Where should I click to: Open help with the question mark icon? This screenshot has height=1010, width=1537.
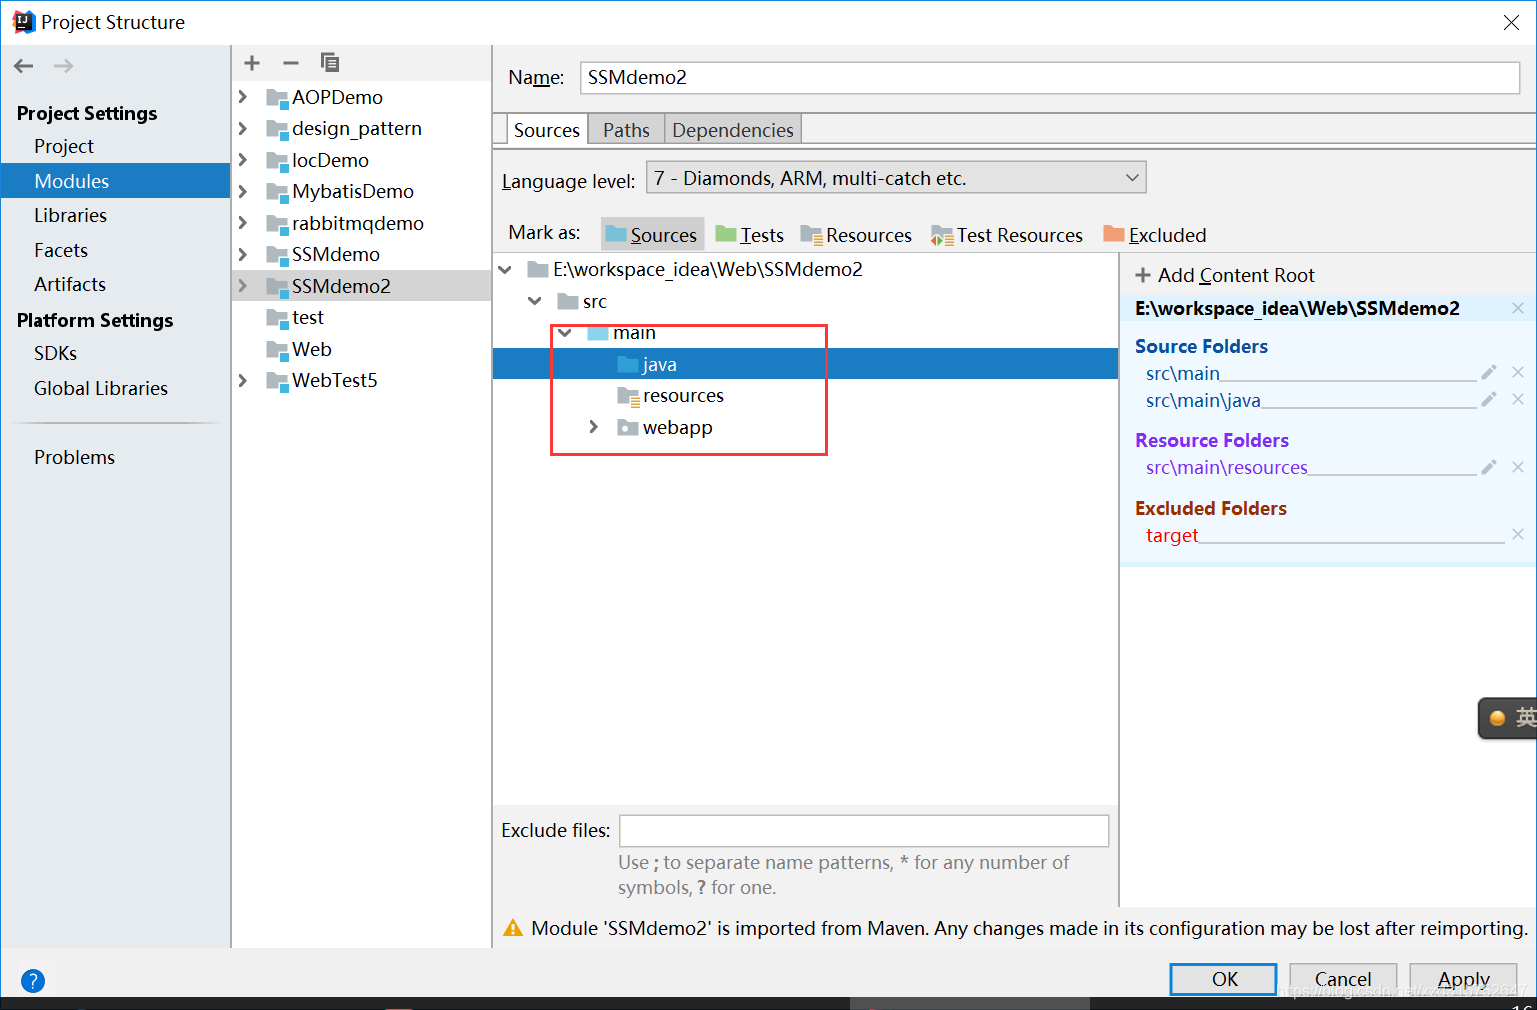coord(33,981)
